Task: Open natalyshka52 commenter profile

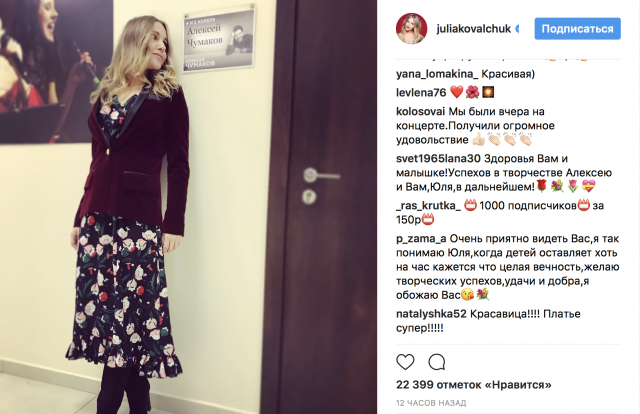Action: (431, 314)
